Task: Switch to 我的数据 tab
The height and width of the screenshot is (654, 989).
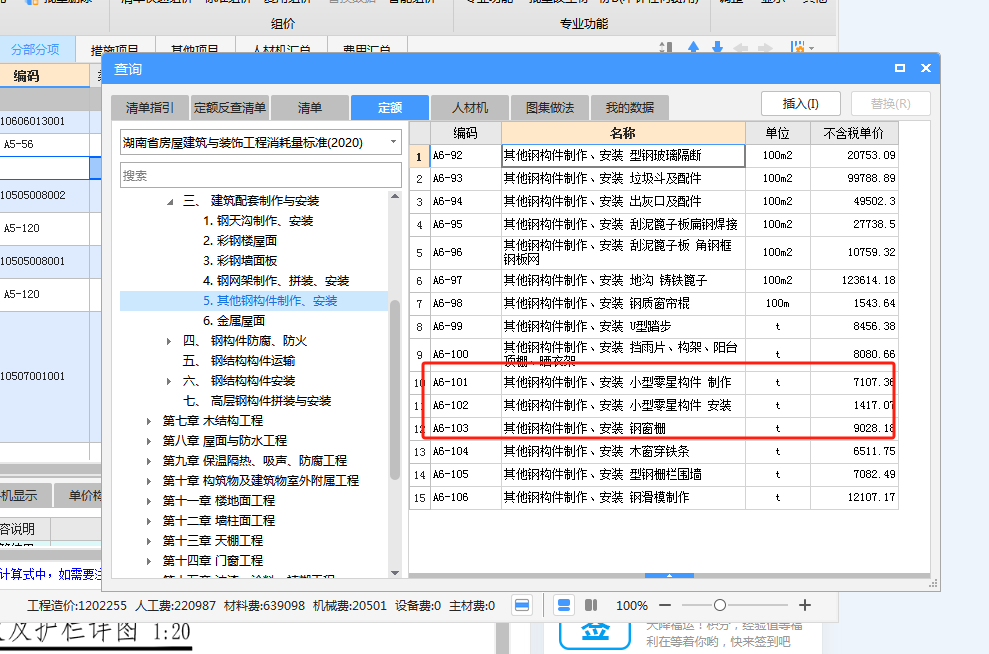Action: click(630, 108)
